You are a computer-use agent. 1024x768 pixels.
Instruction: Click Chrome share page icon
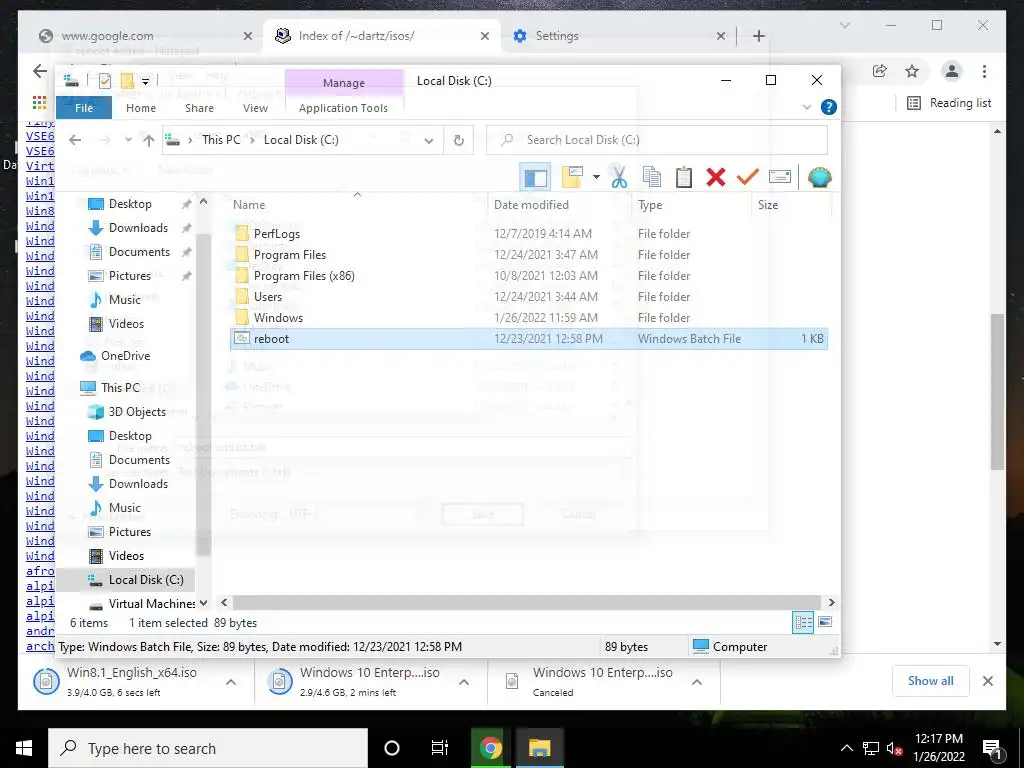(880, 71)
